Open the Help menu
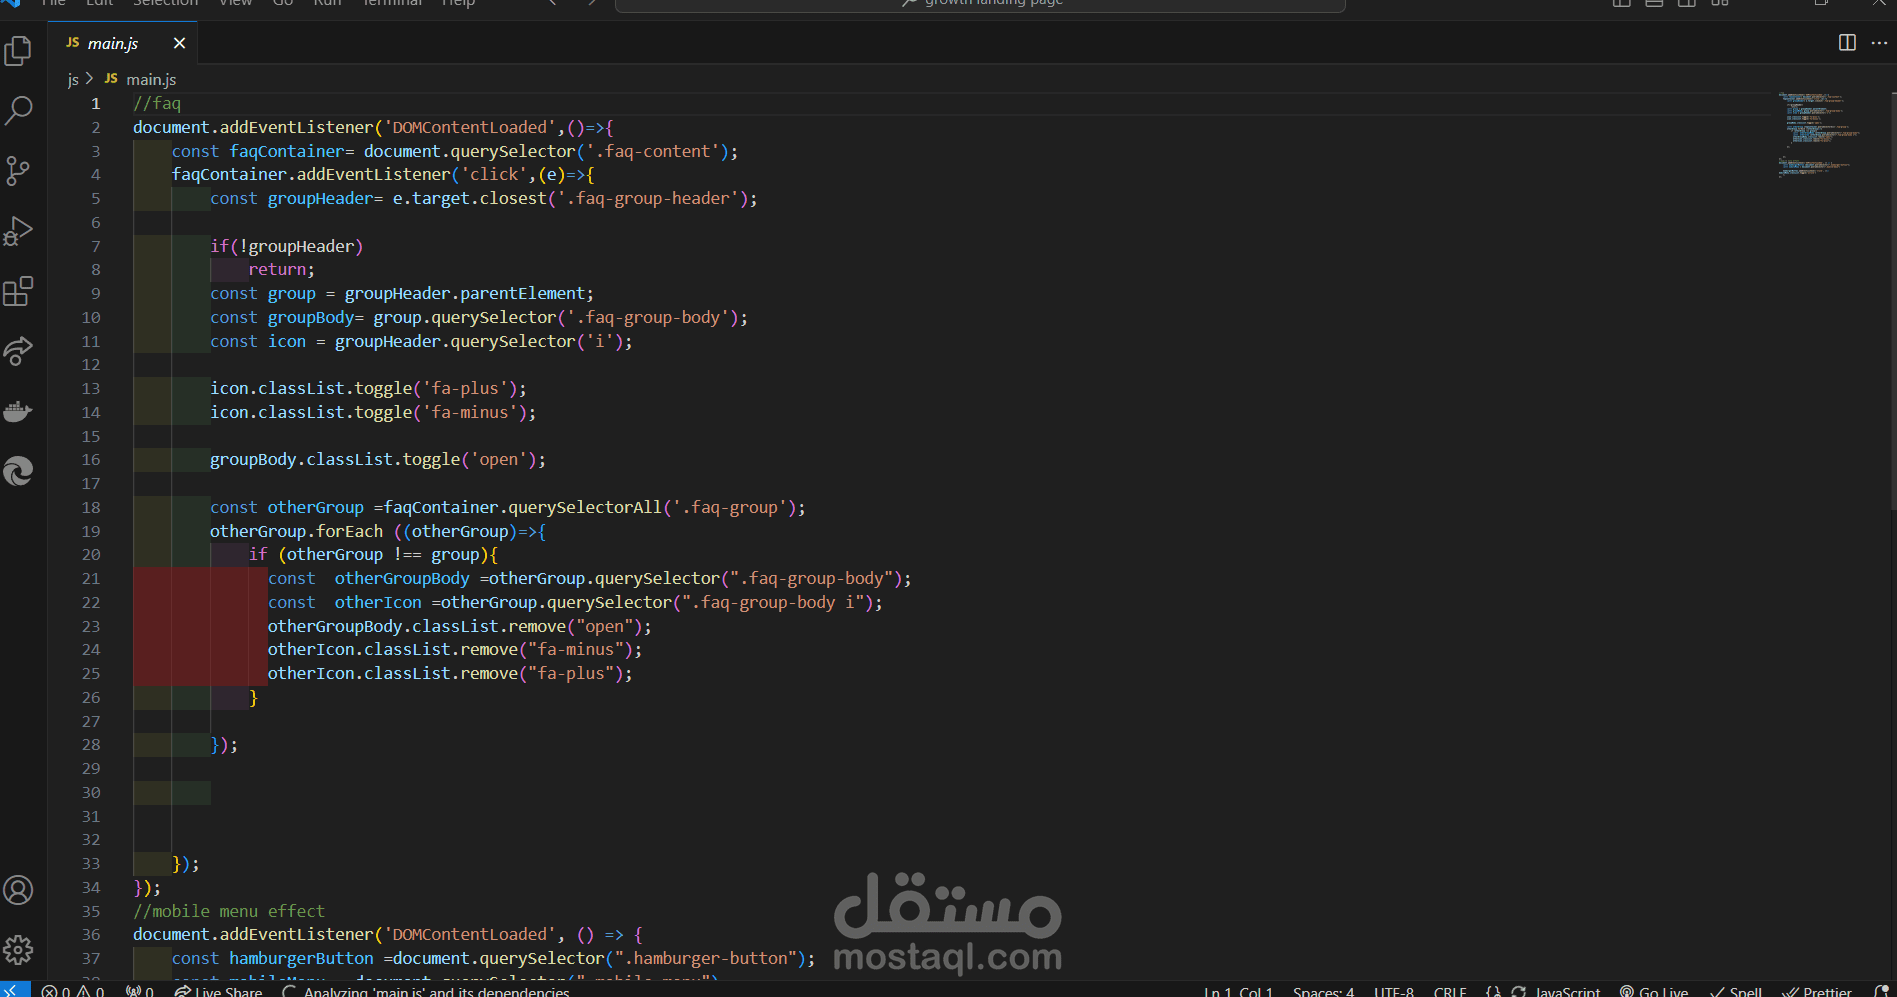This screenshot has height=997, width=1897. click(459, 3)
